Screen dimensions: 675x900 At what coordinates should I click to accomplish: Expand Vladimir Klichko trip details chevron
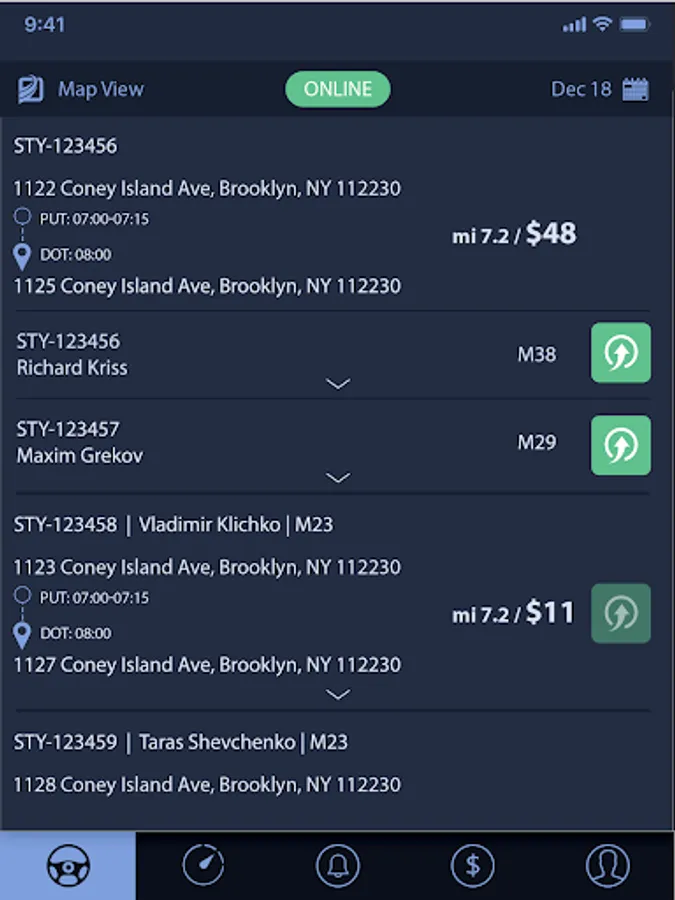point(338,695)
